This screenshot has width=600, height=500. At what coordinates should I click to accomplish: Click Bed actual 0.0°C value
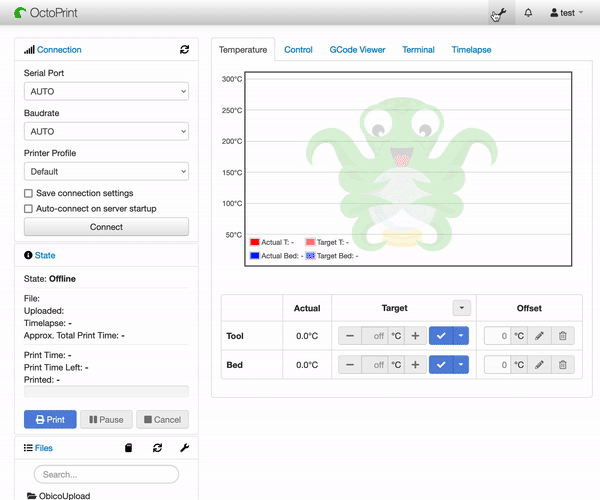(x=307, y=365)
